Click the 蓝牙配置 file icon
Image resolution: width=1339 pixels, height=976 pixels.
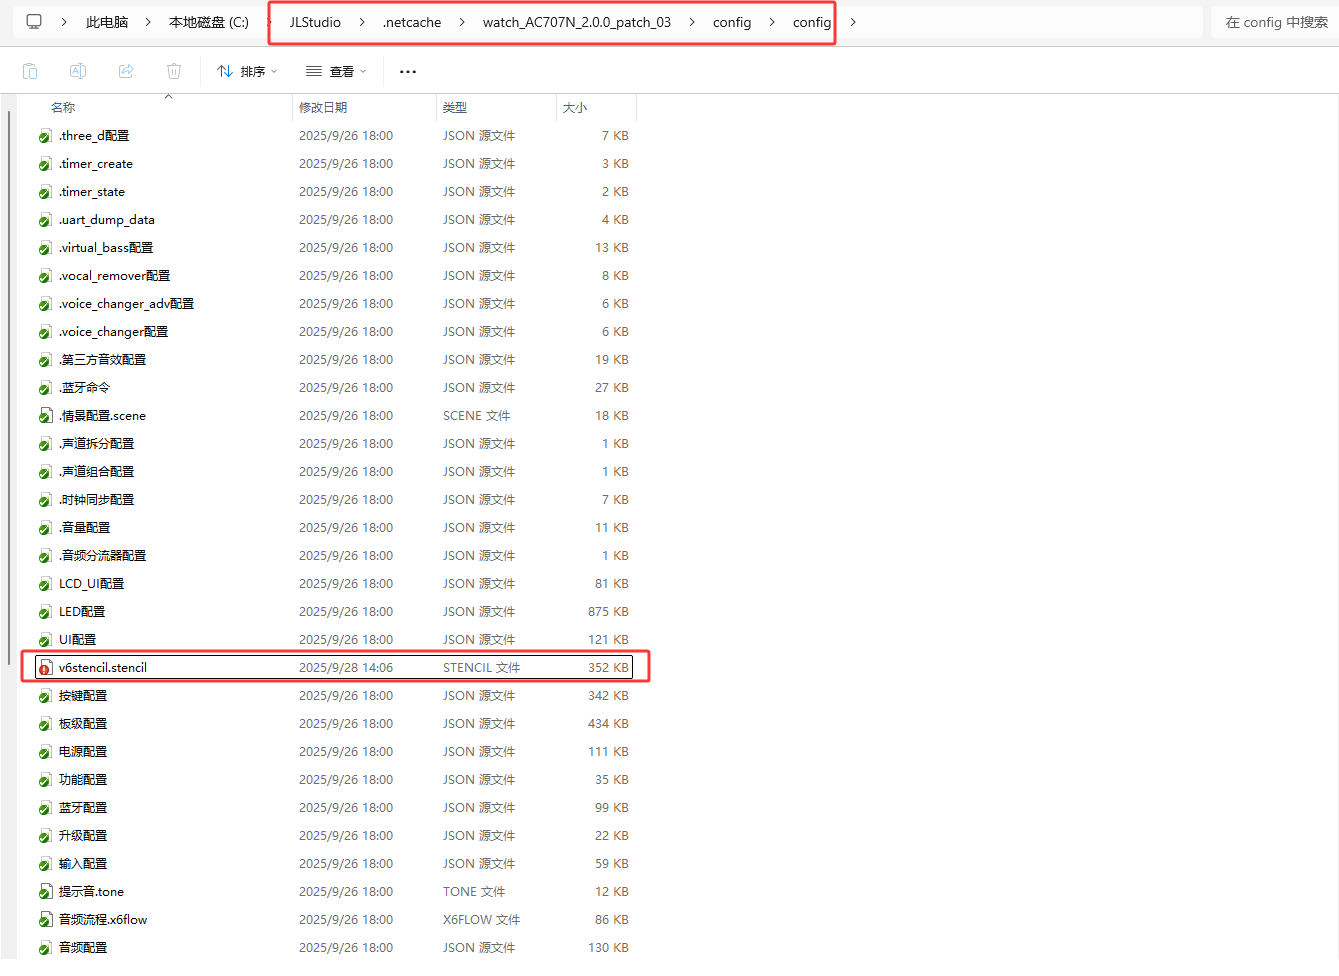(x=45, y=808)
